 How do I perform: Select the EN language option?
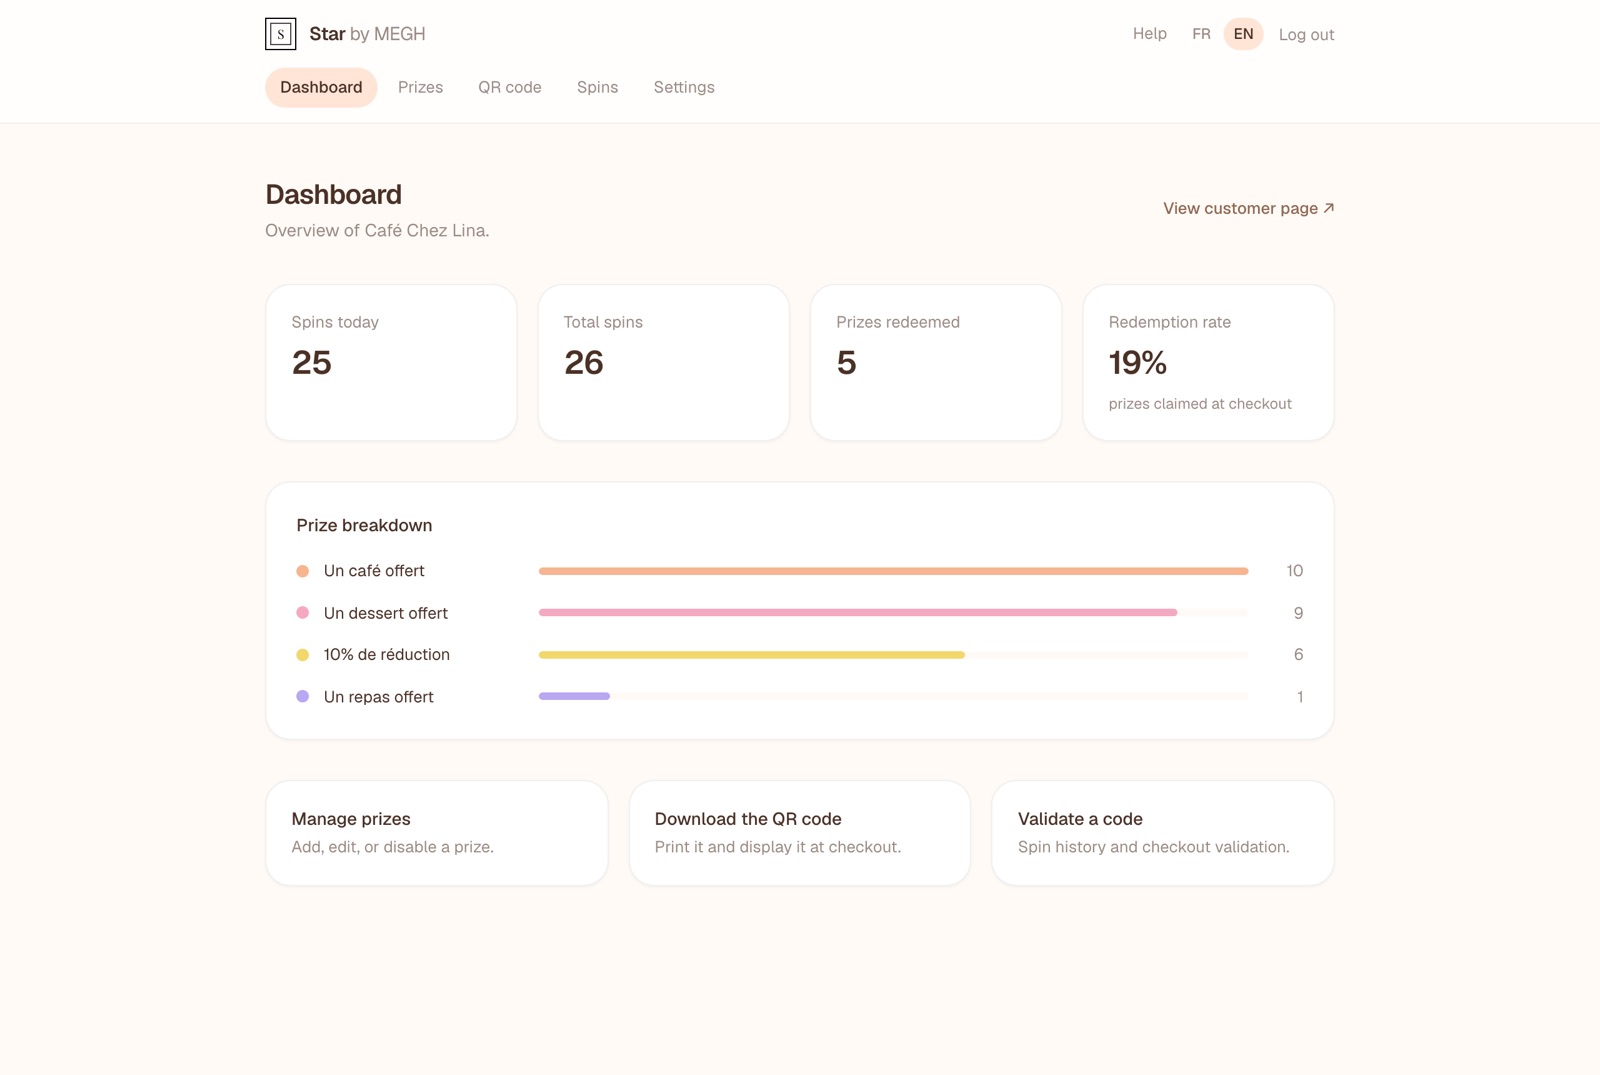[x=1243, y=34]
